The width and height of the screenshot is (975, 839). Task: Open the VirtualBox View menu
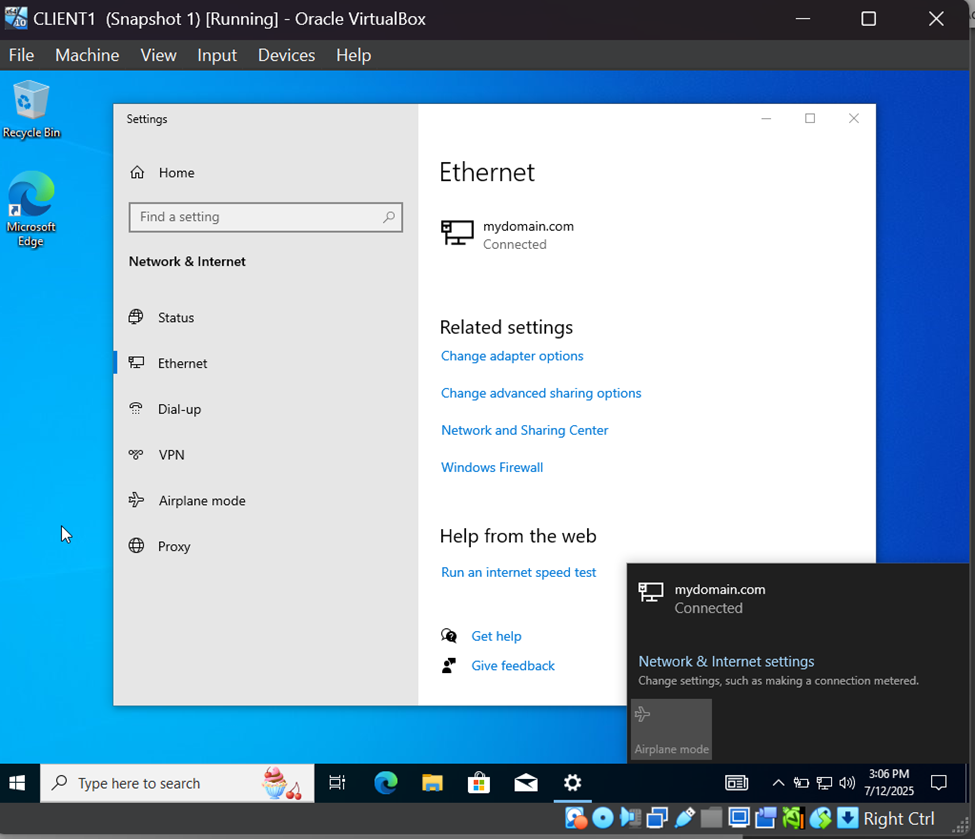pyautogui.click(x=158, y=55)
